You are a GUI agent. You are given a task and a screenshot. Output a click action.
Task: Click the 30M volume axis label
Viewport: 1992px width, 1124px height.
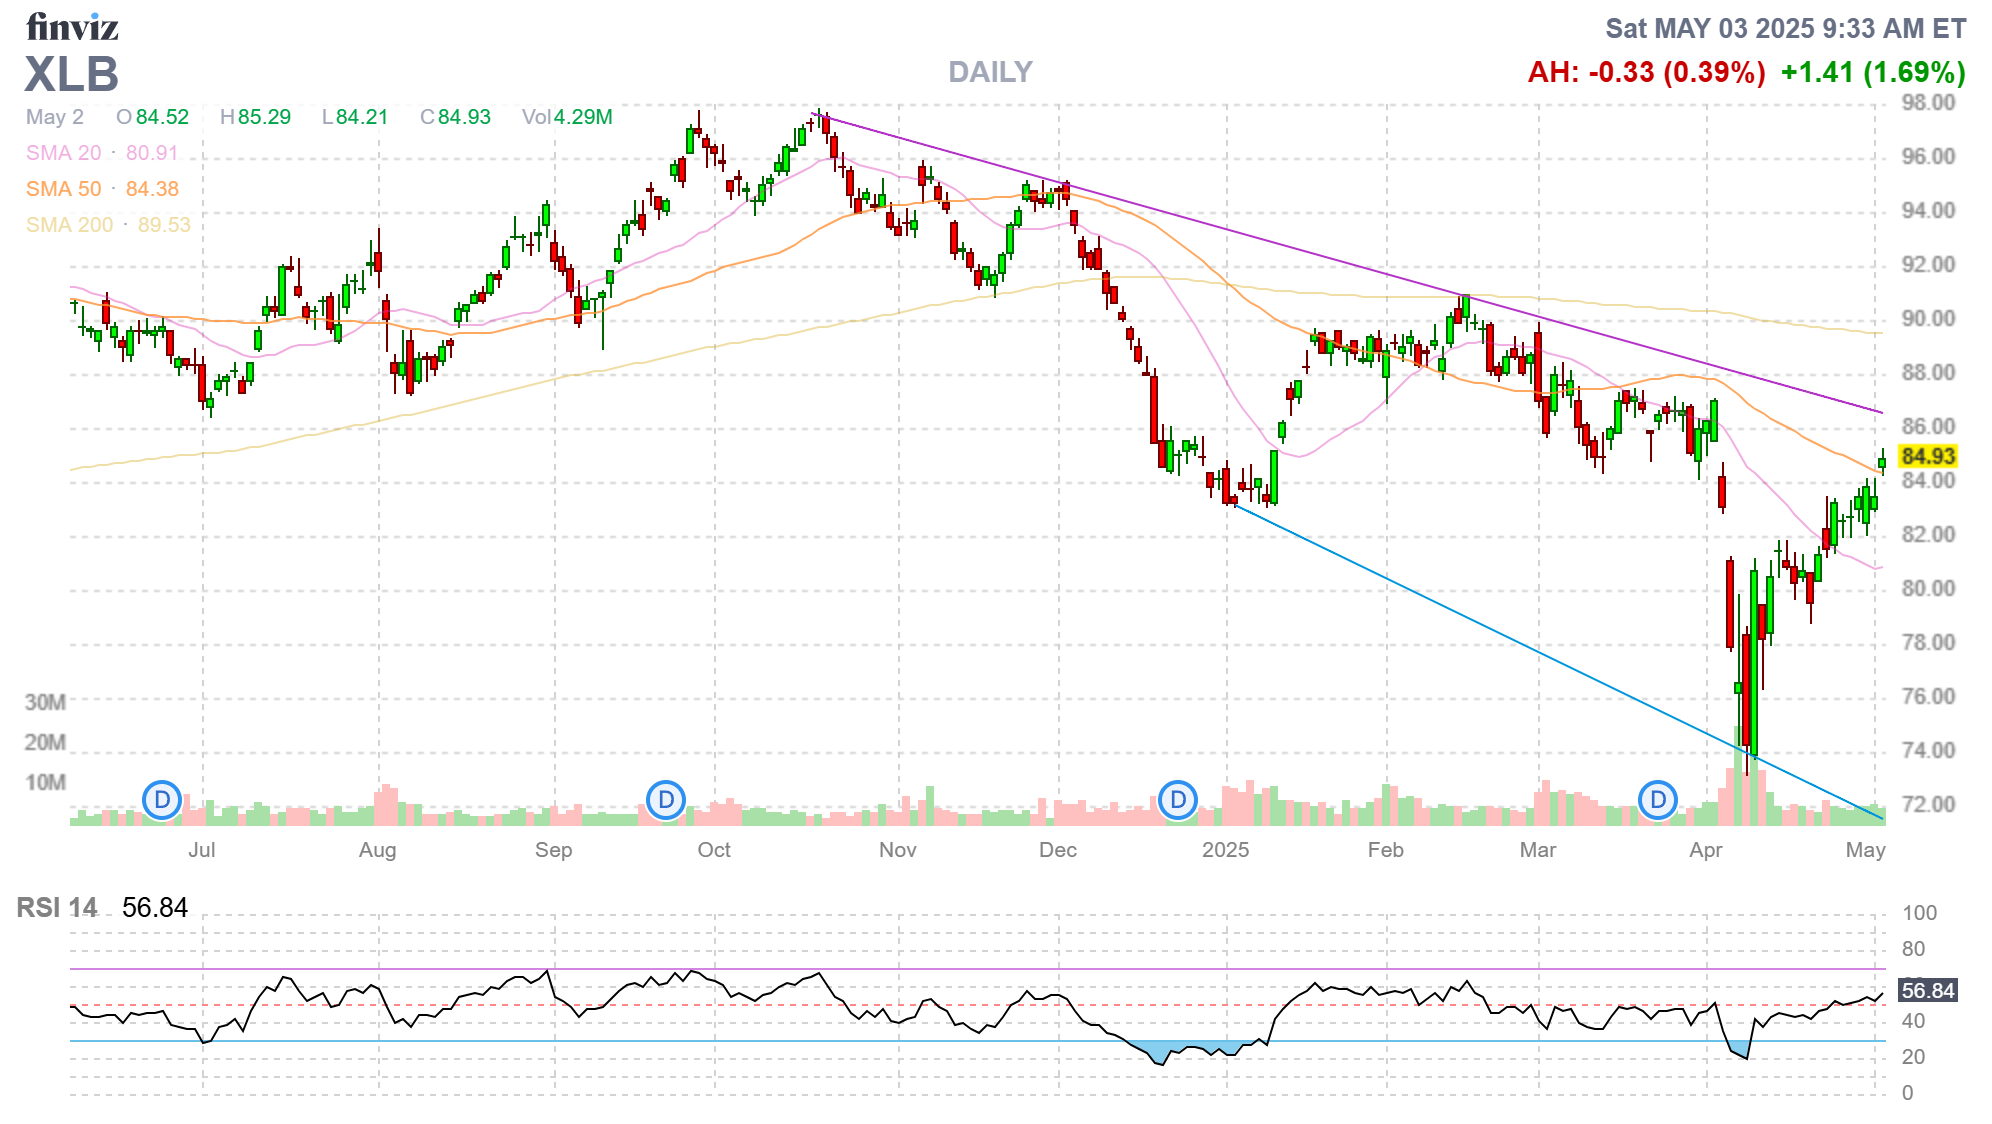coord(45,702)
